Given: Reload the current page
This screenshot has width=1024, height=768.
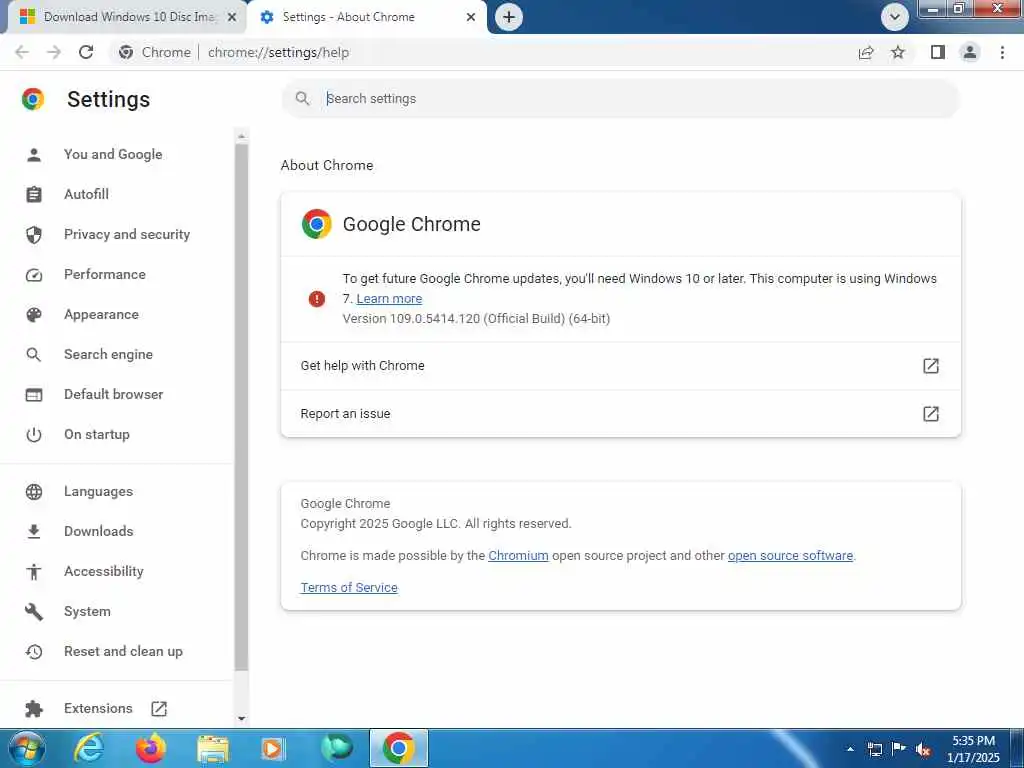Looking at the screenshot, I should (86, 52).
